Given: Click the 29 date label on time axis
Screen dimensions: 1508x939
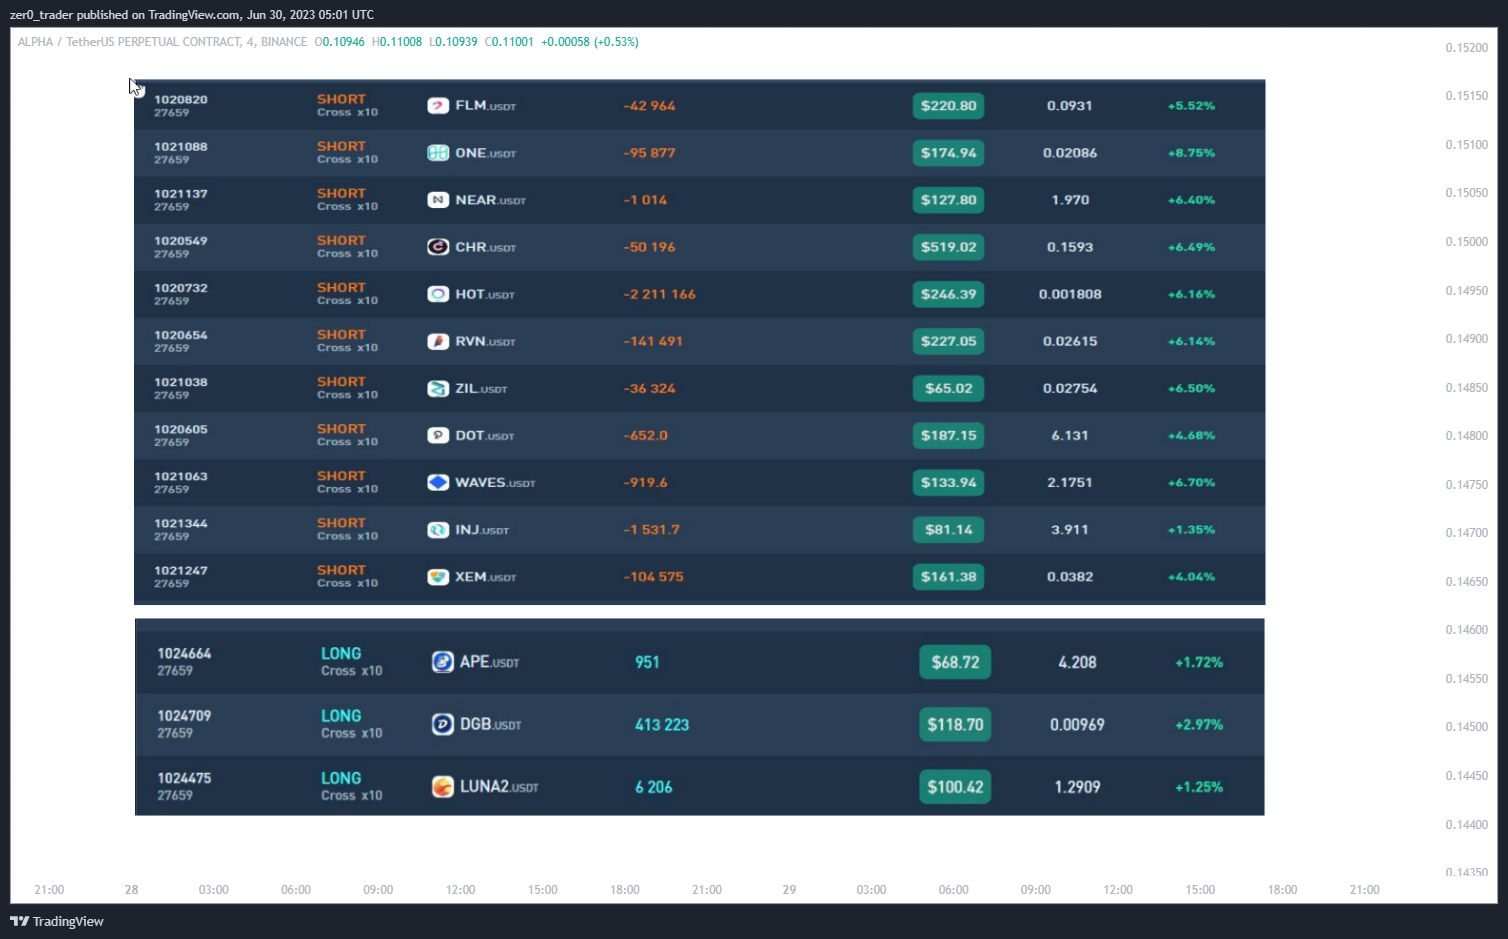Looking at the screenshot, I should pyautogui.click(x=789, y=890).
